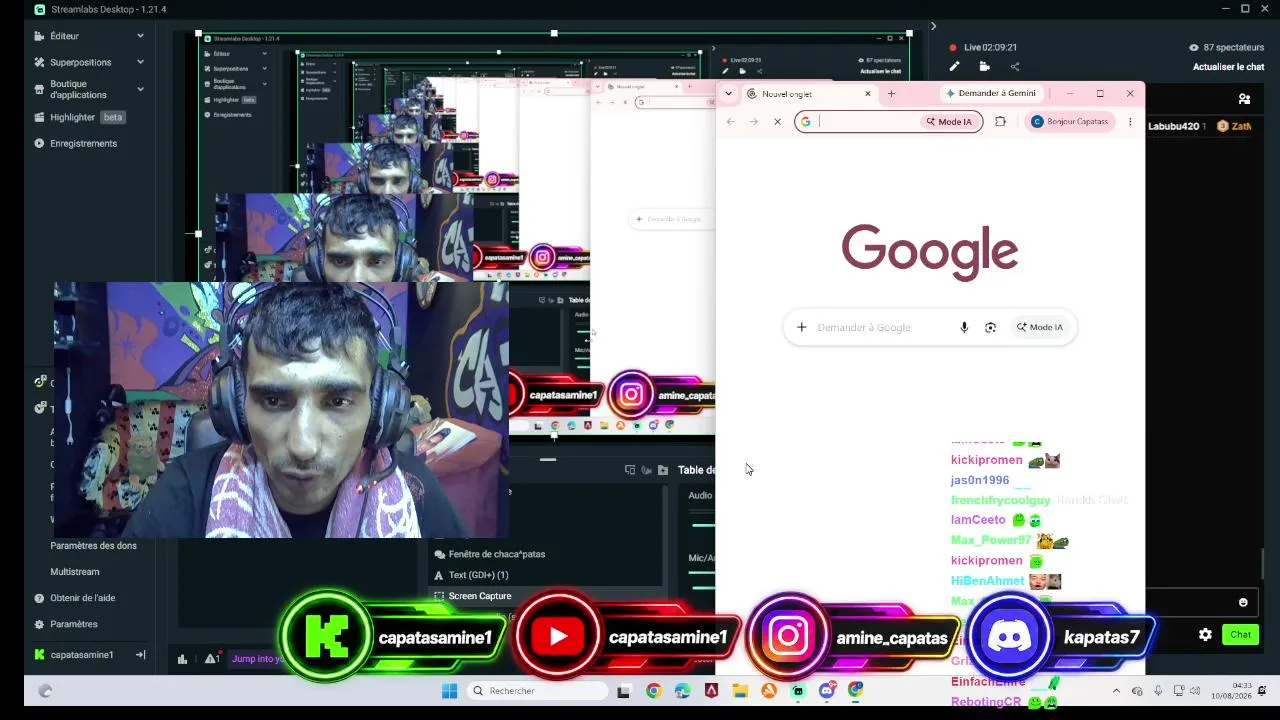Viewport: 1280px width, 720px height.
Task: Click Mode IA in the Google search box
Action: click(1040, 327)
